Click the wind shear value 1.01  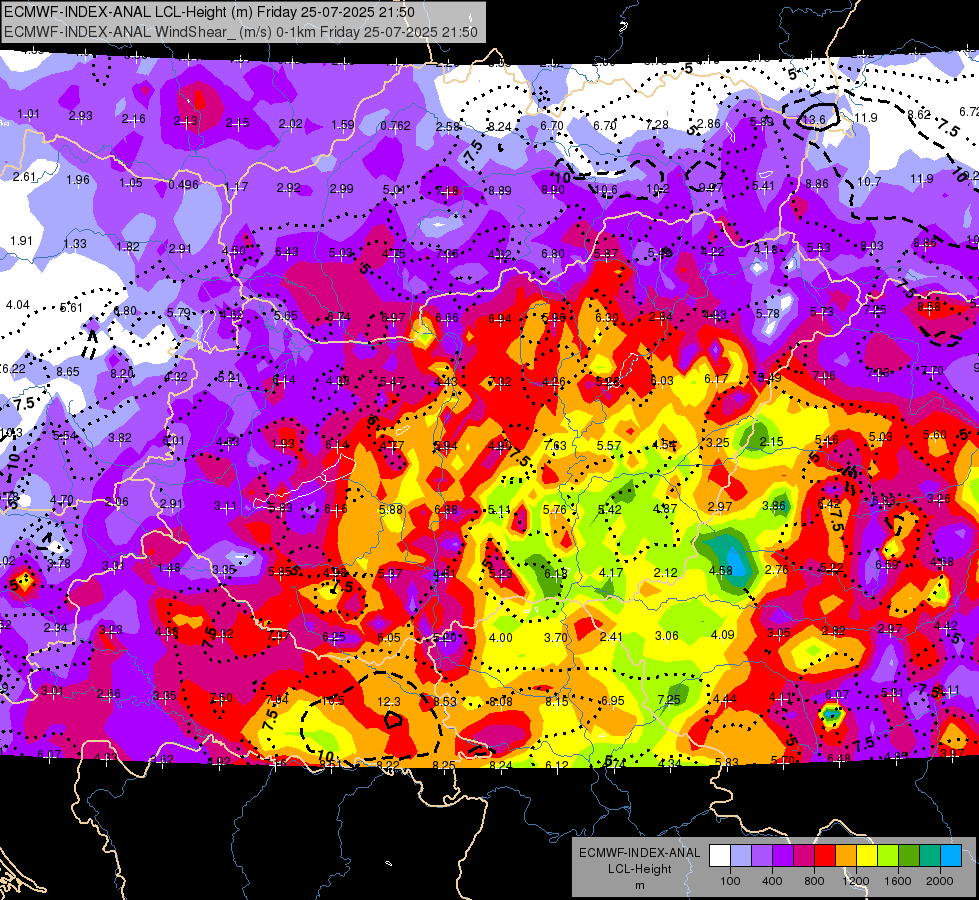pos(28,114)
